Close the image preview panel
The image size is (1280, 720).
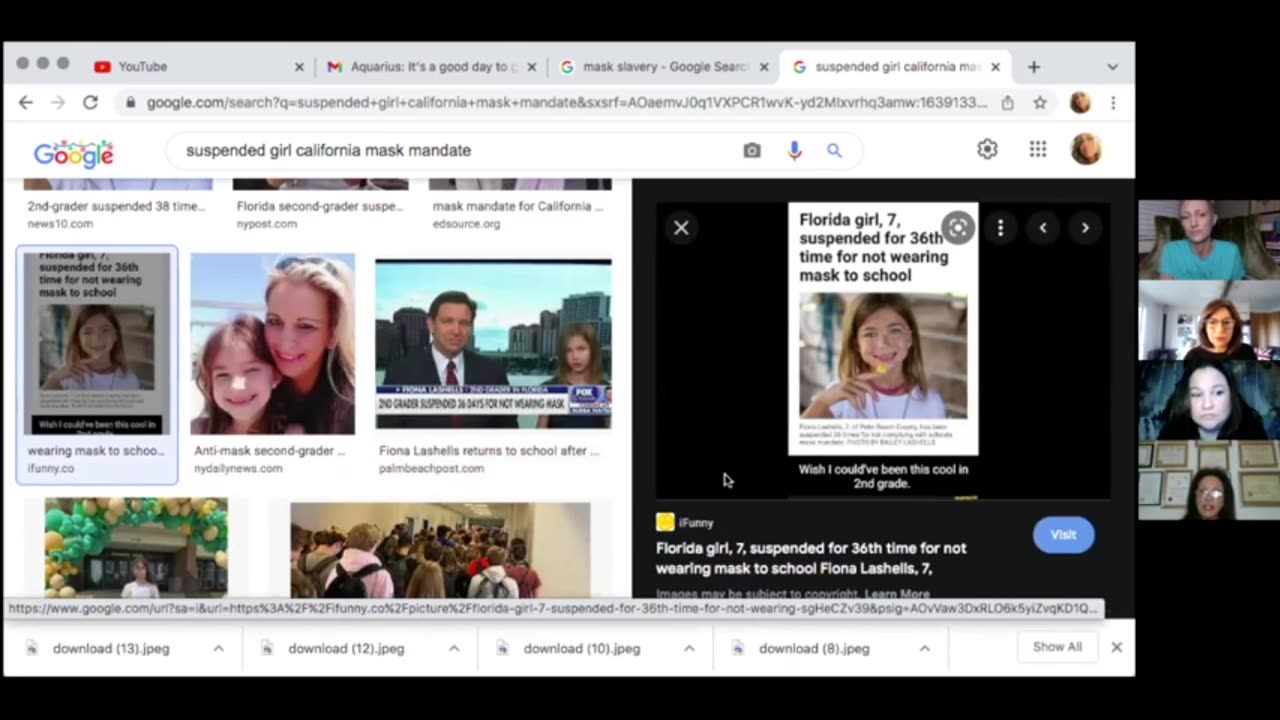(681, 228)
